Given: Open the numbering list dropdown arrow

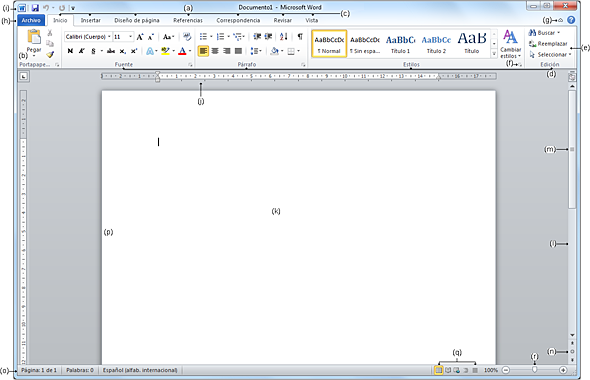Looking at the screenshot, I should point(228,37).
